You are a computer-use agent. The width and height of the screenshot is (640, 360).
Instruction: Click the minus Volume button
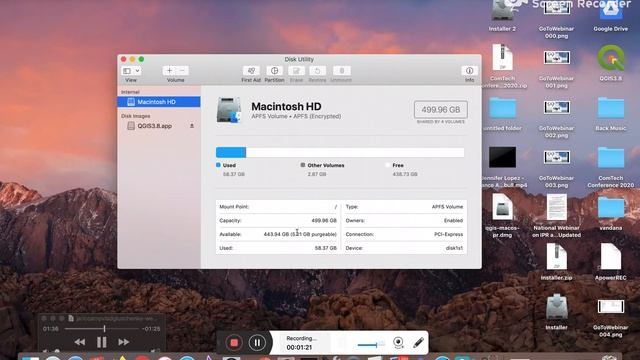pyautogui.click(x=182, y=71)
